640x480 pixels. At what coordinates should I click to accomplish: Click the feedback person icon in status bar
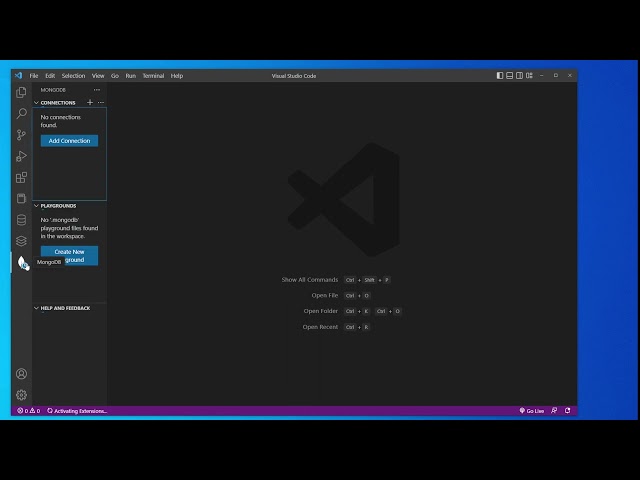coord(554,411)
